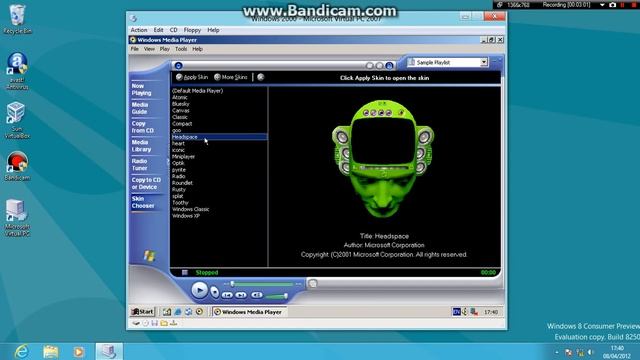Select the (Default Media Player) skin
The width and height of the screenshot is (640, 360).
coord(197,91)
